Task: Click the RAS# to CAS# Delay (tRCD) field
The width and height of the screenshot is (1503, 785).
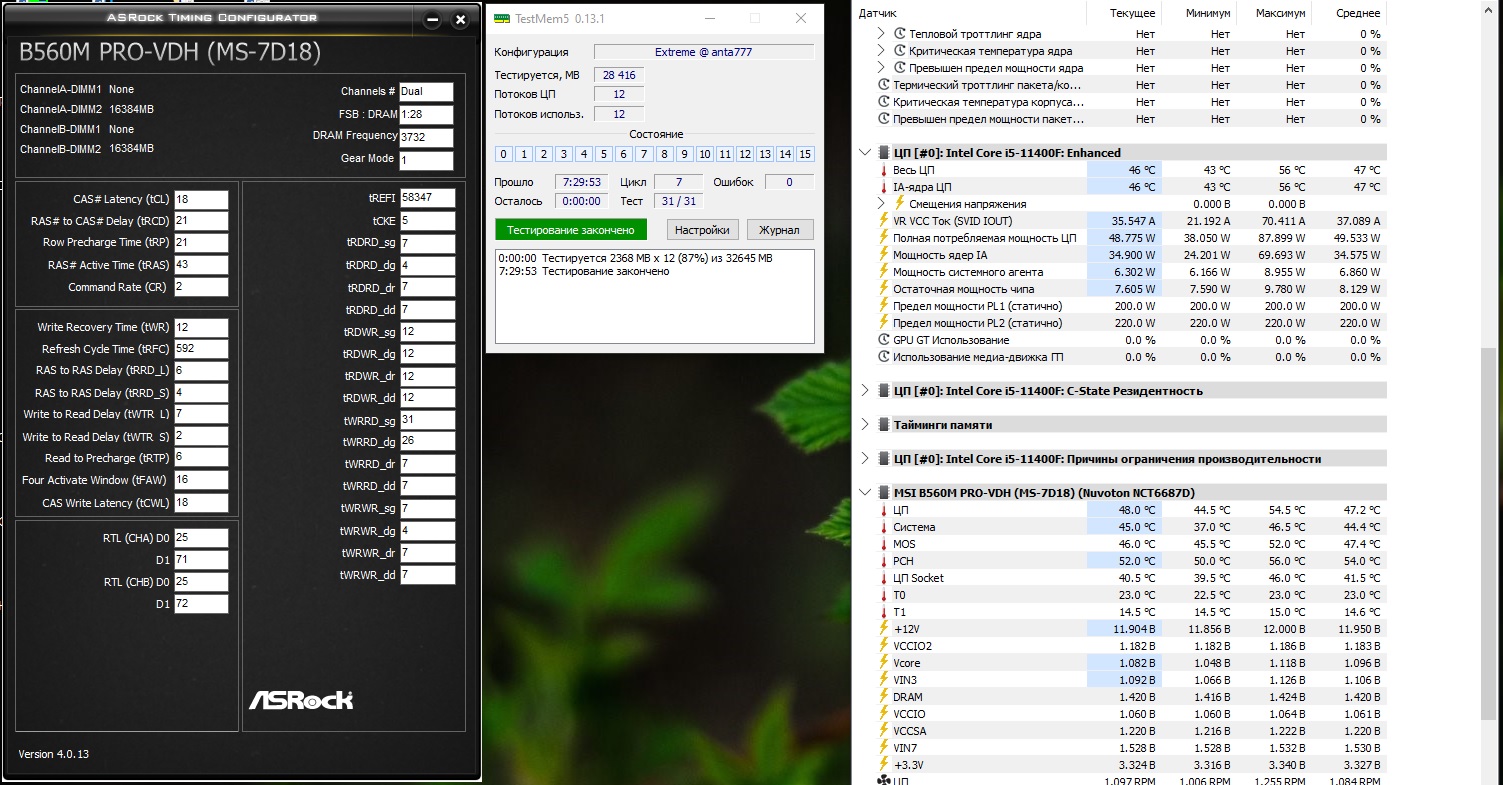Action: [x=201, y=221]
